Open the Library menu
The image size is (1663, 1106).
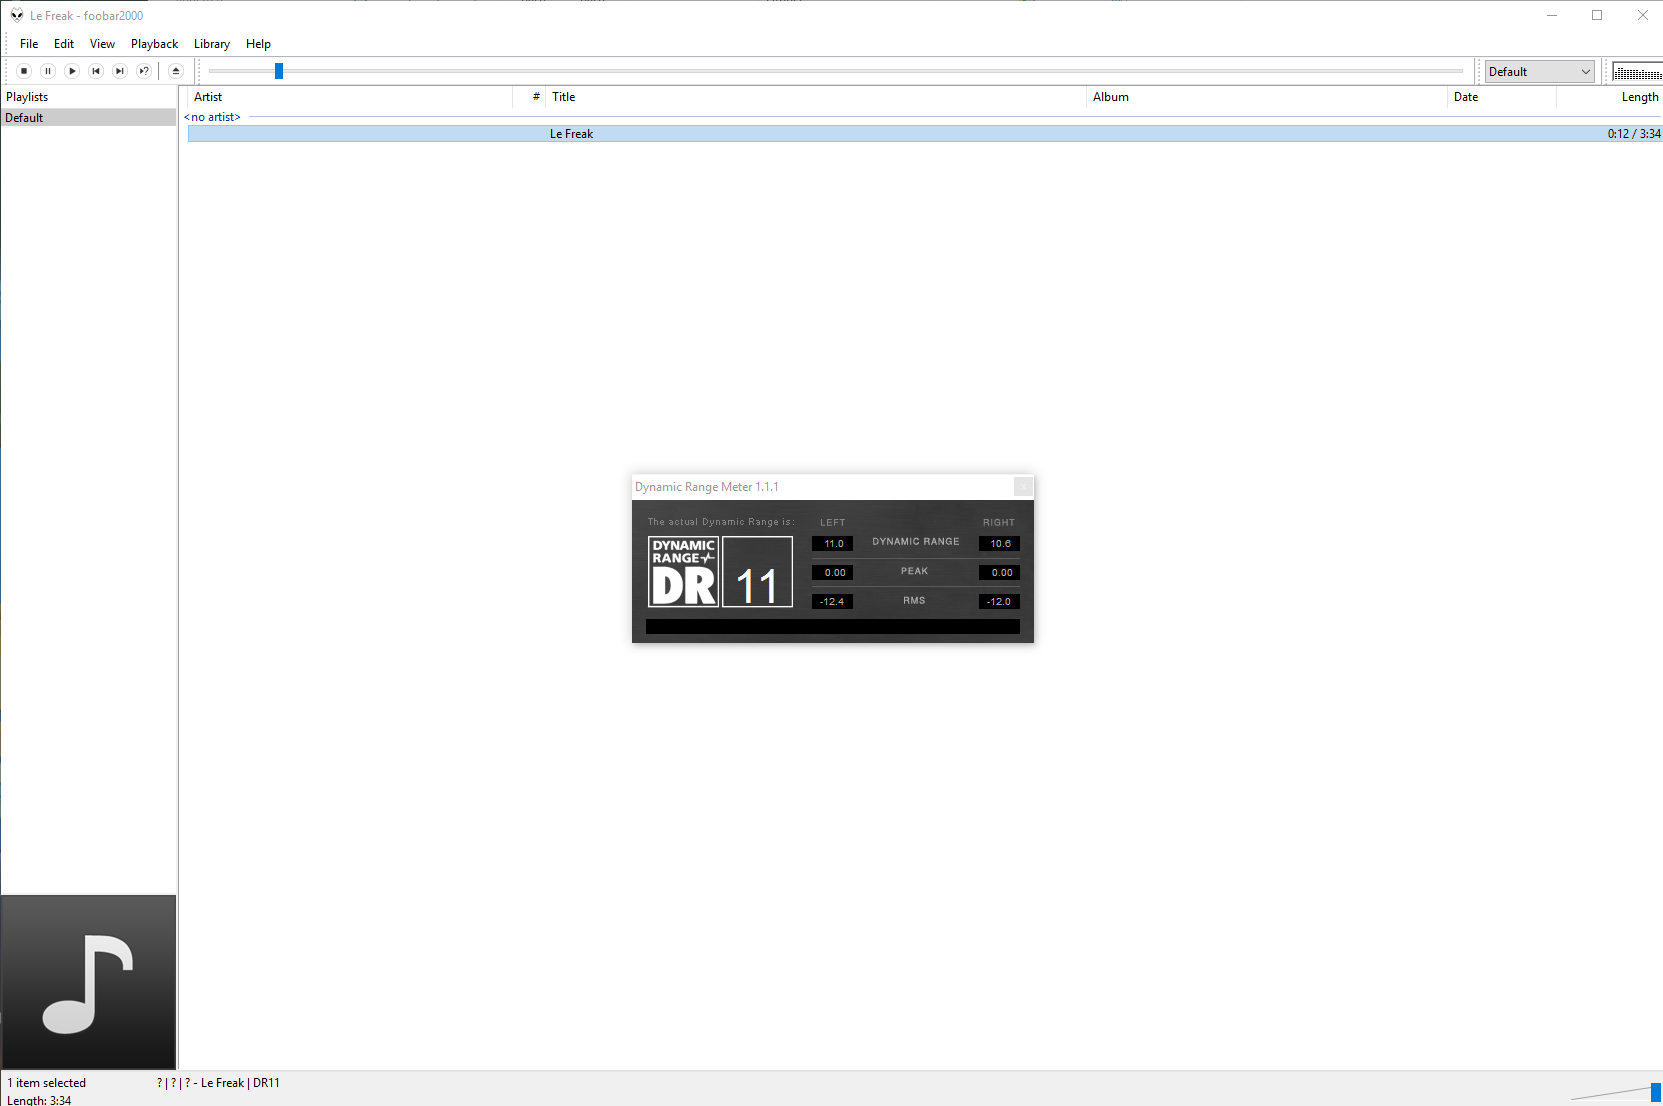point(212,44)
